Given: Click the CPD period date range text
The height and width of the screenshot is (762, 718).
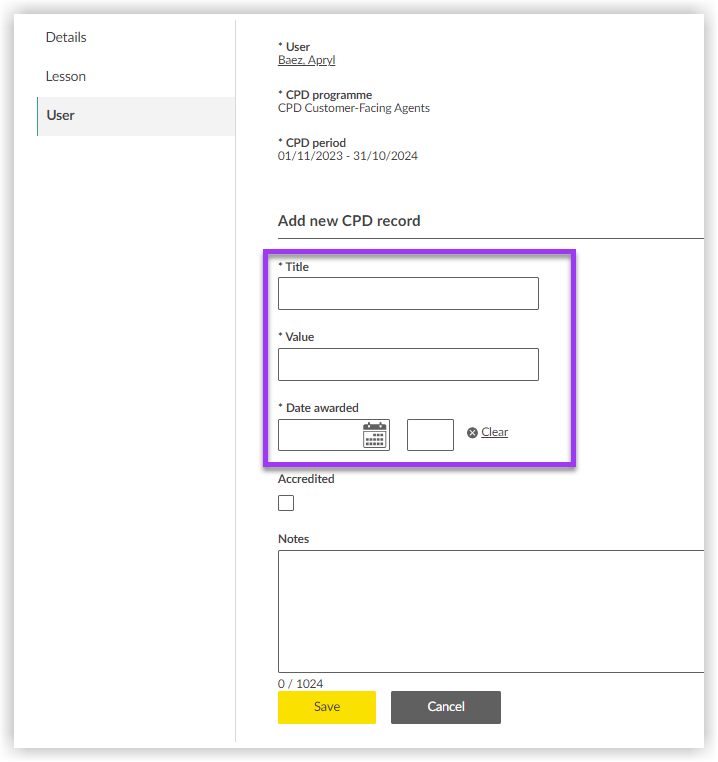Looking at the screenshot, I should click(x=347, y=156).
